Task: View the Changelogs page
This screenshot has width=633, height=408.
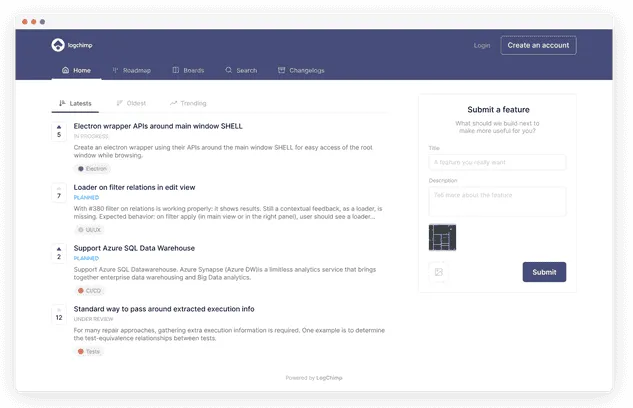Action: tap(301, 70)
